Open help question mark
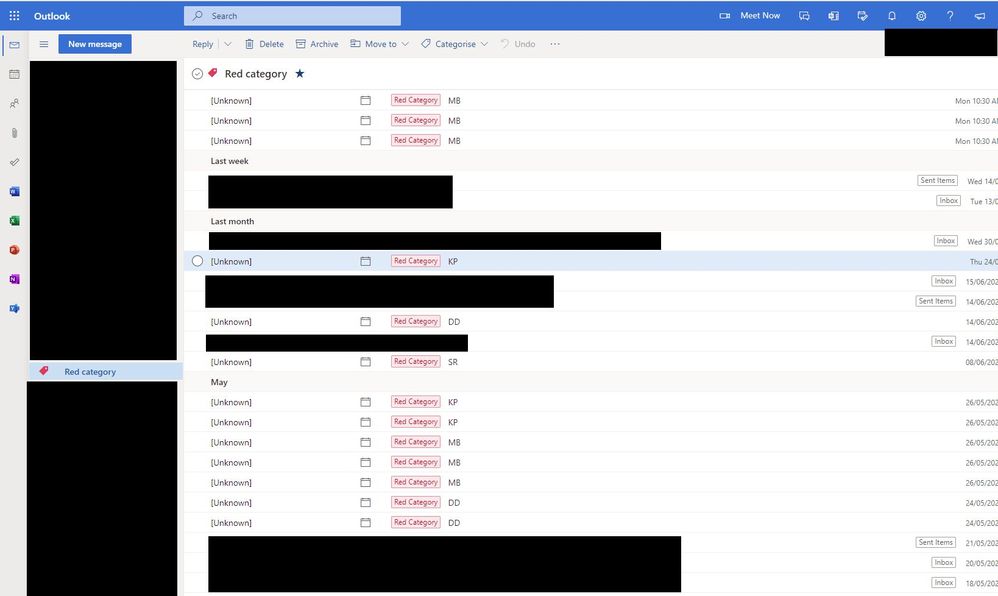 [x=950, y=16]
